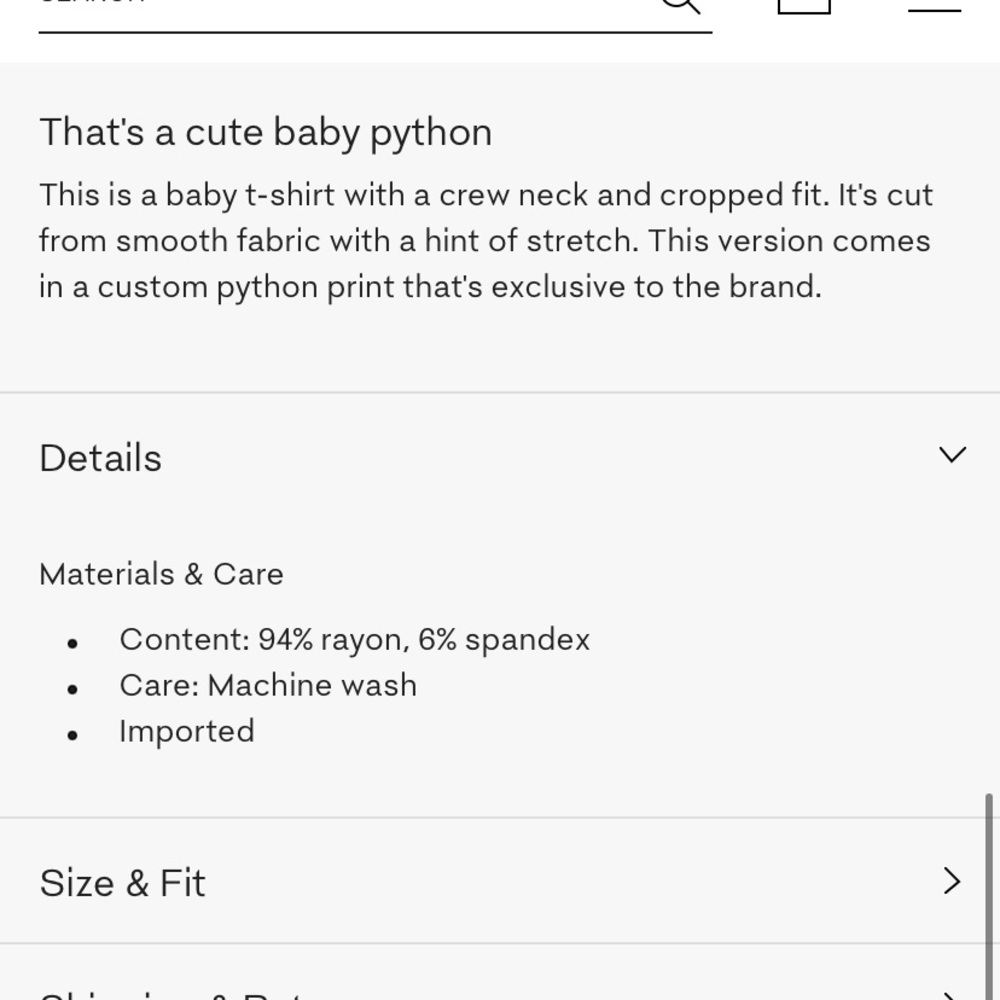Collapse the Details section chevron

(953, 456)
